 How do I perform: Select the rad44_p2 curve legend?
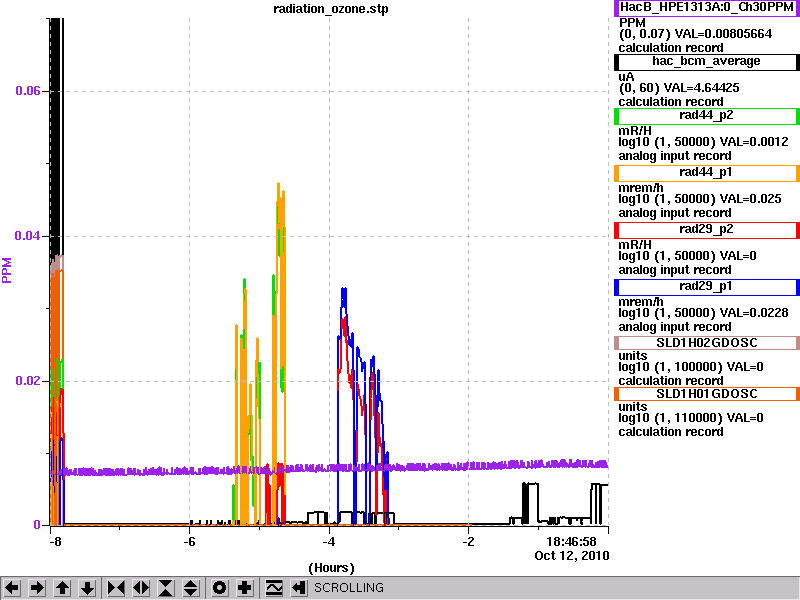click(x=707, y=116)
